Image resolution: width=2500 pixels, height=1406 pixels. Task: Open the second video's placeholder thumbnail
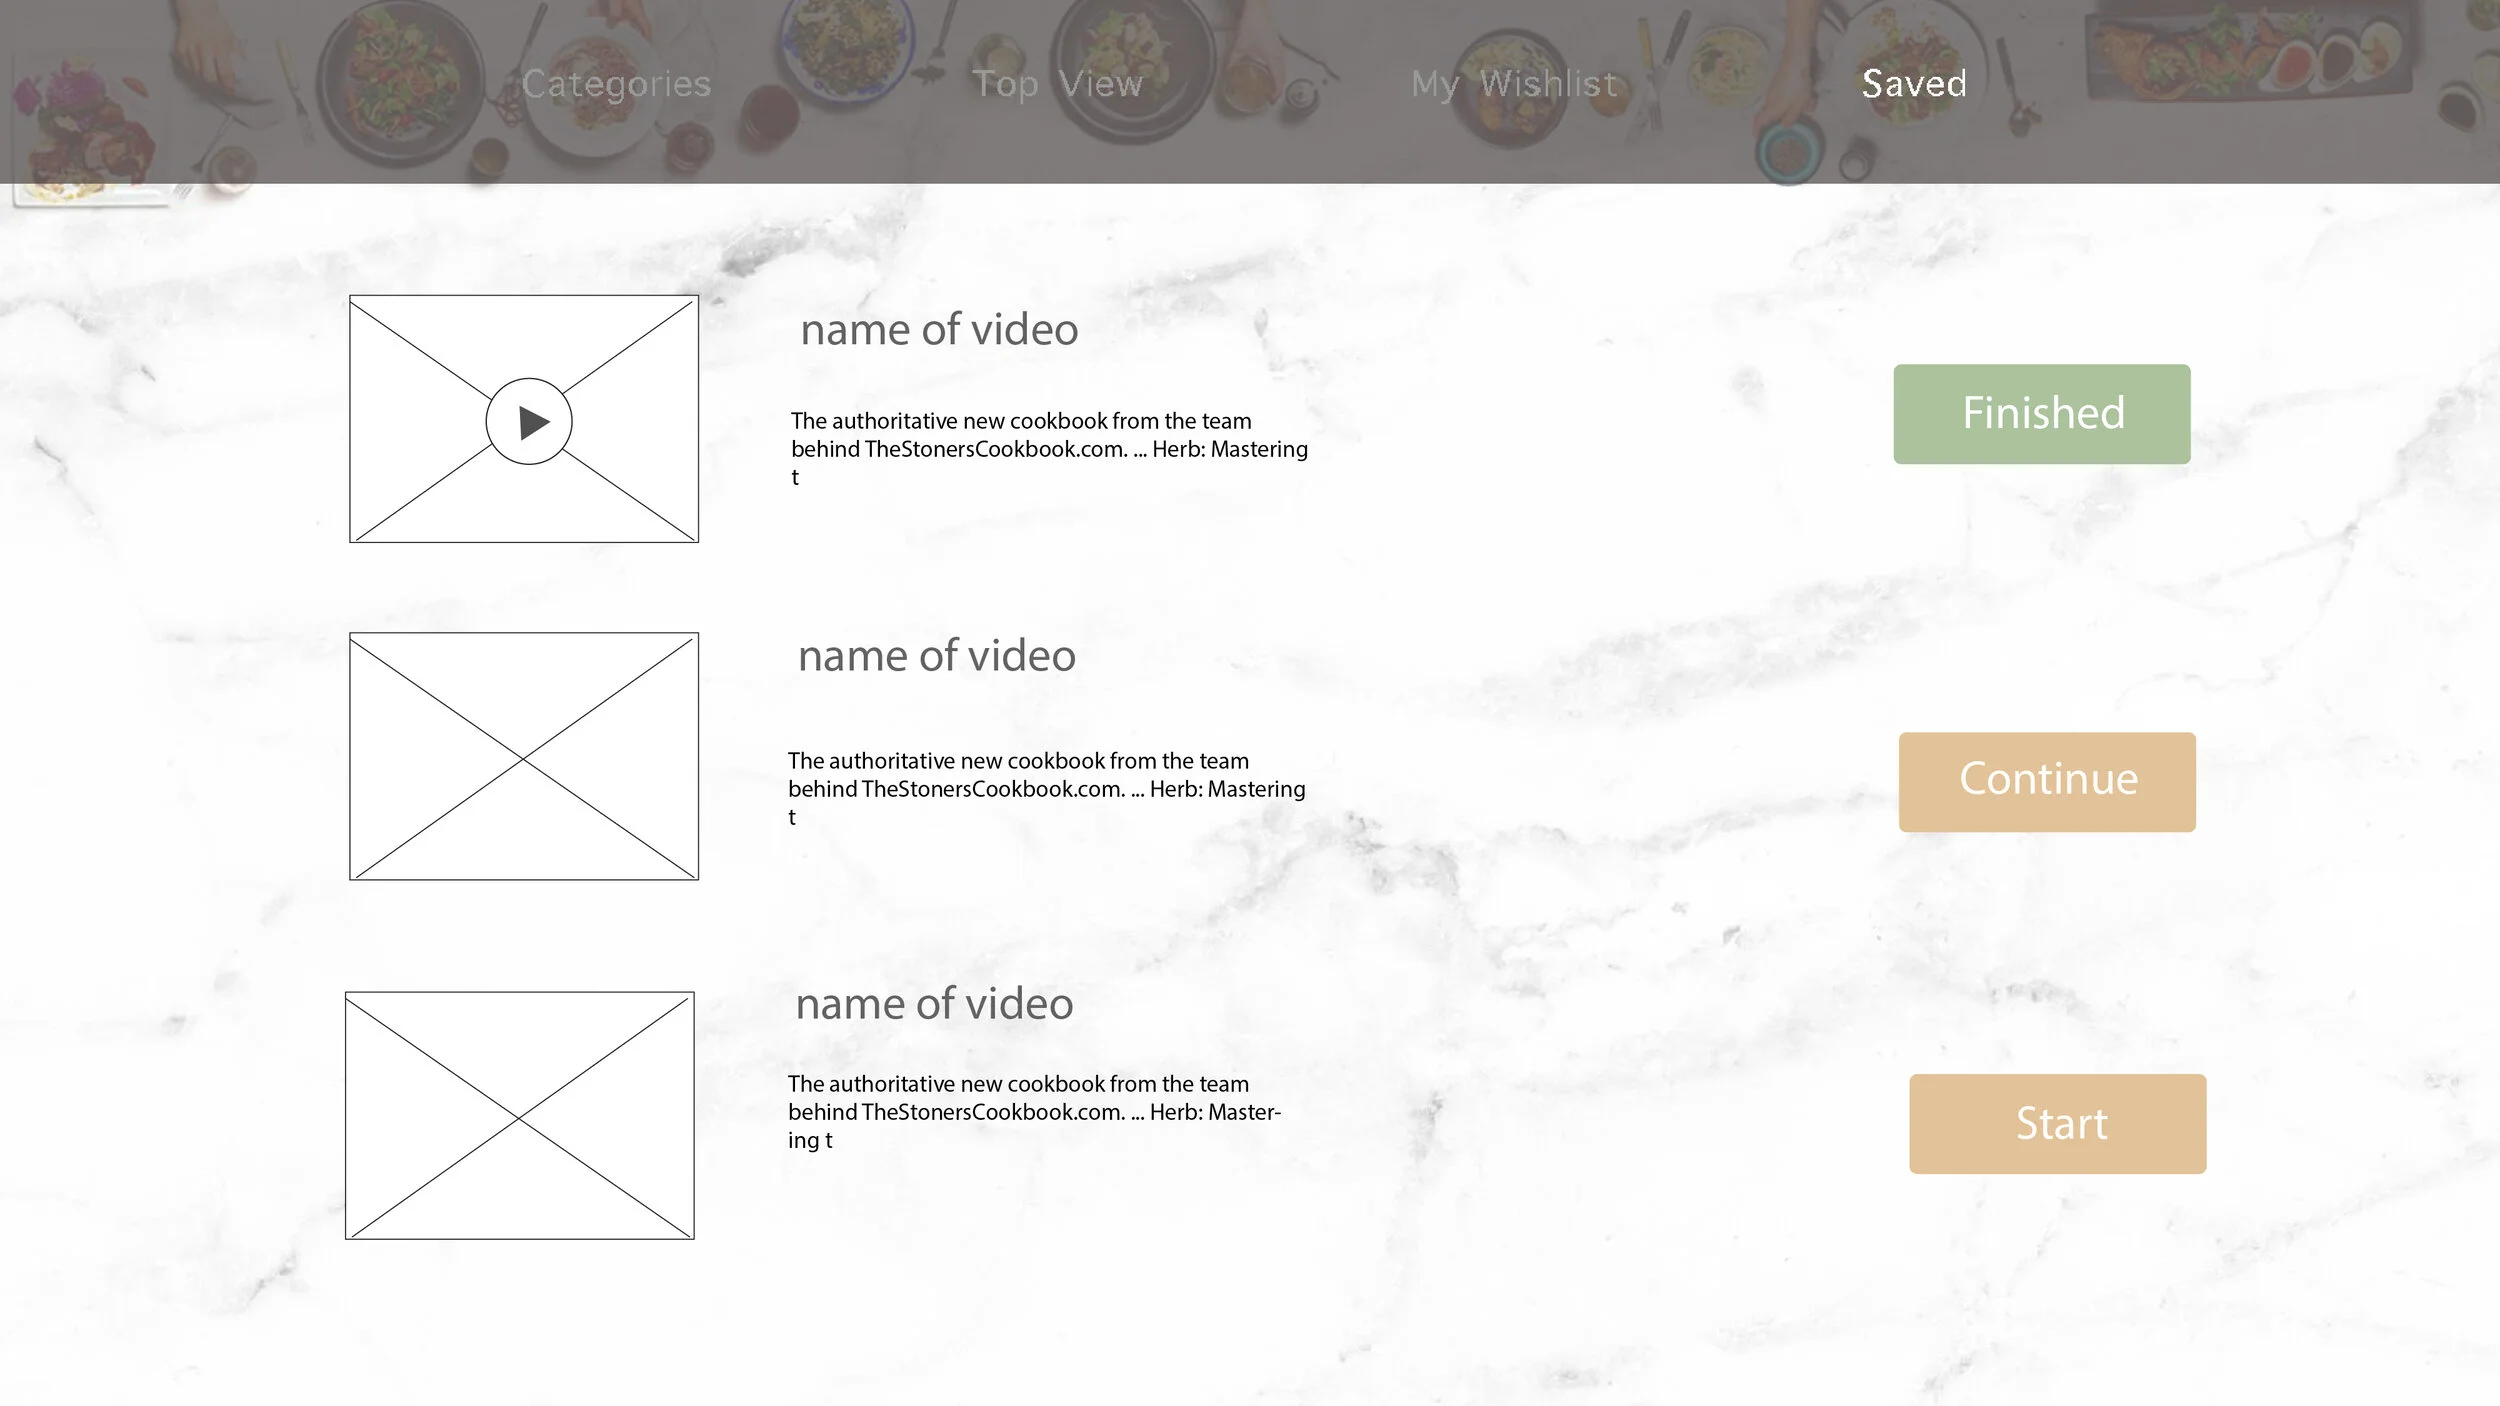point(523,756)
